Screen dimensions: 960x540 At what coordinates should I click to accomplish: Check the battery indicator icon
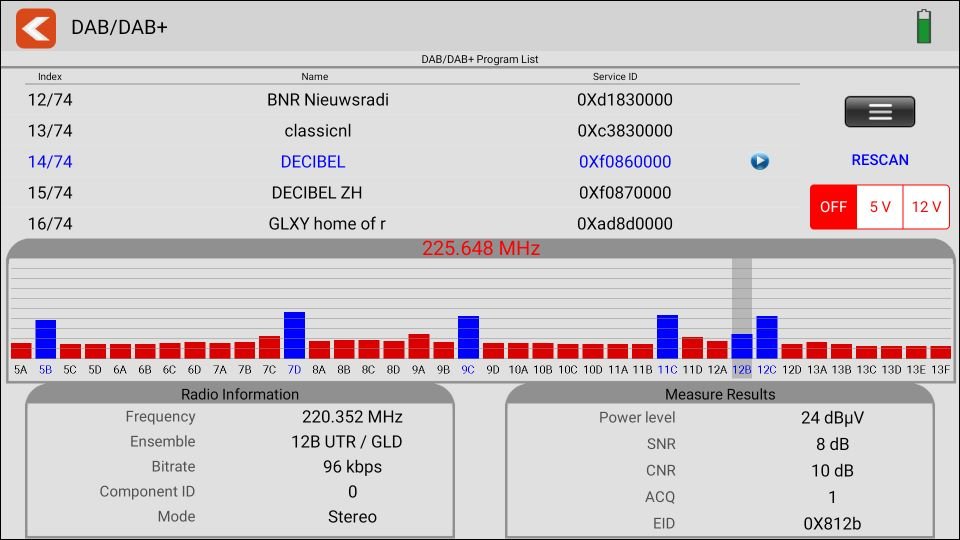pyautogui.click(x=924, y=26)
